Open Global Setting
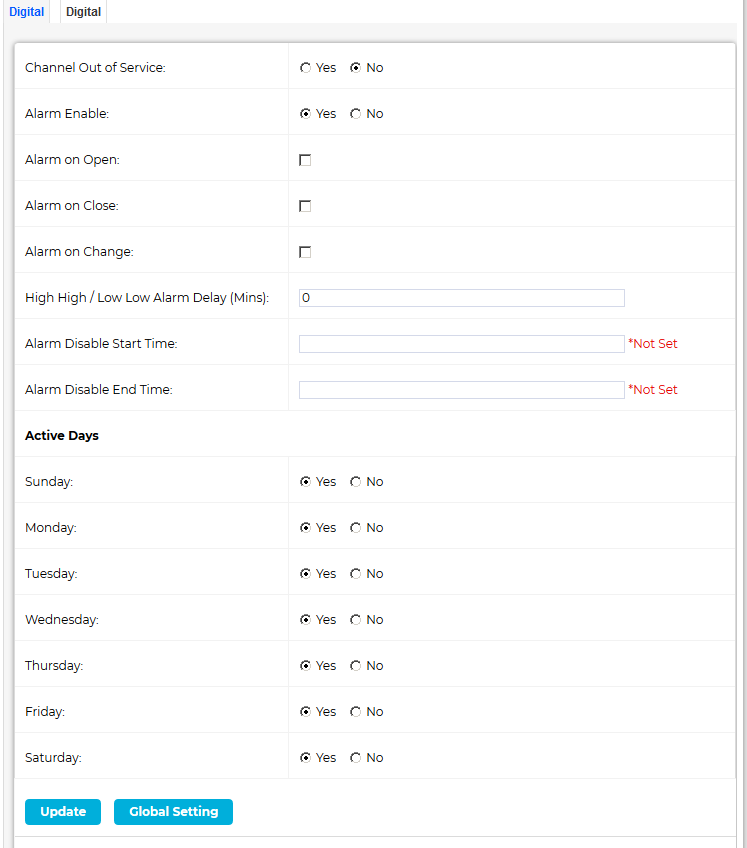 pyautogui.click(x=174, y=812)
